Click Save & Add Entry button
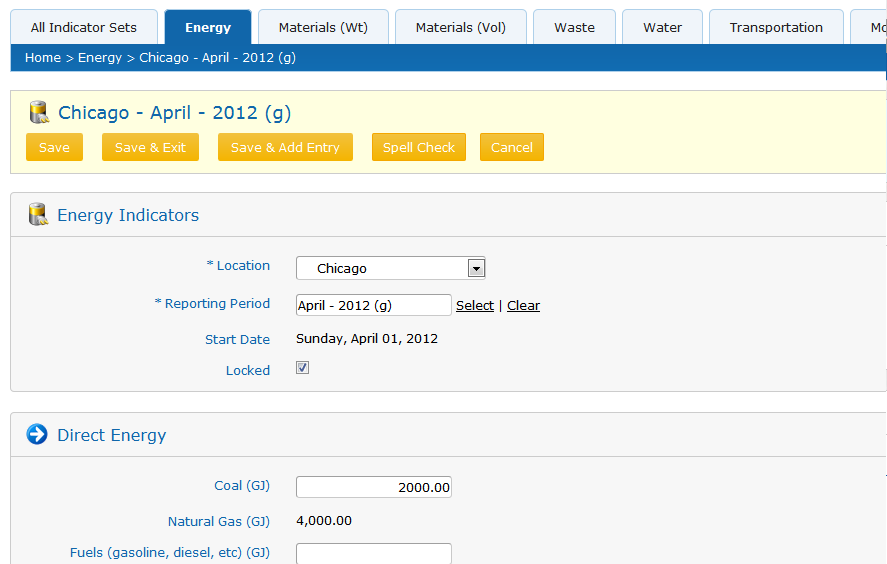 point(285,147)
